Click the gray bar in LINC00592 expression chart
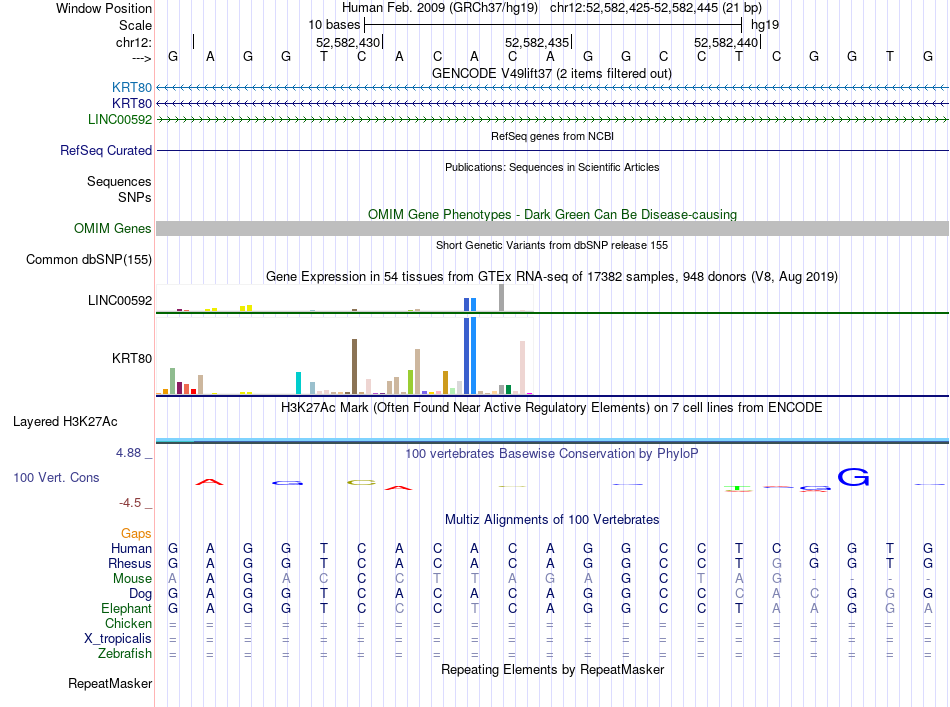 502,297
